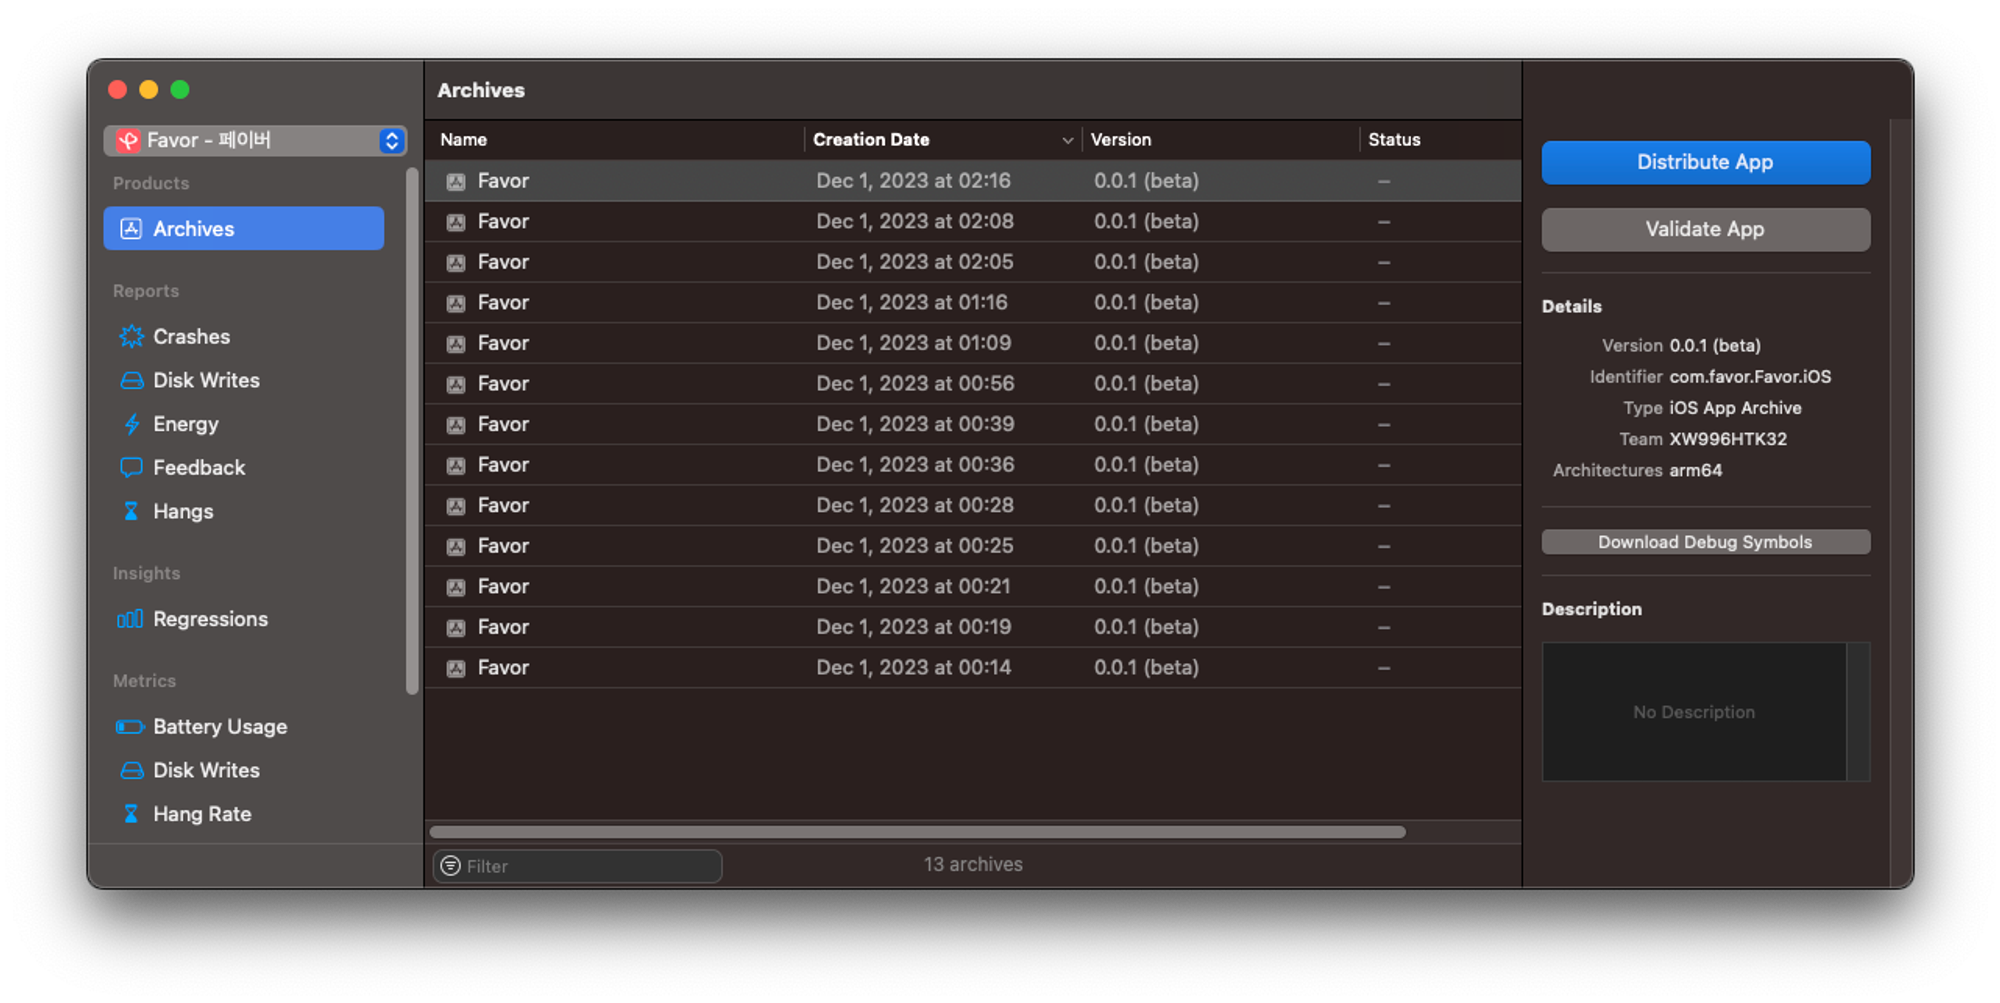The height and width of the screenshot is (1003, 2000).
Task: Click the Crashes starburst icon
Action: (131, 337)
